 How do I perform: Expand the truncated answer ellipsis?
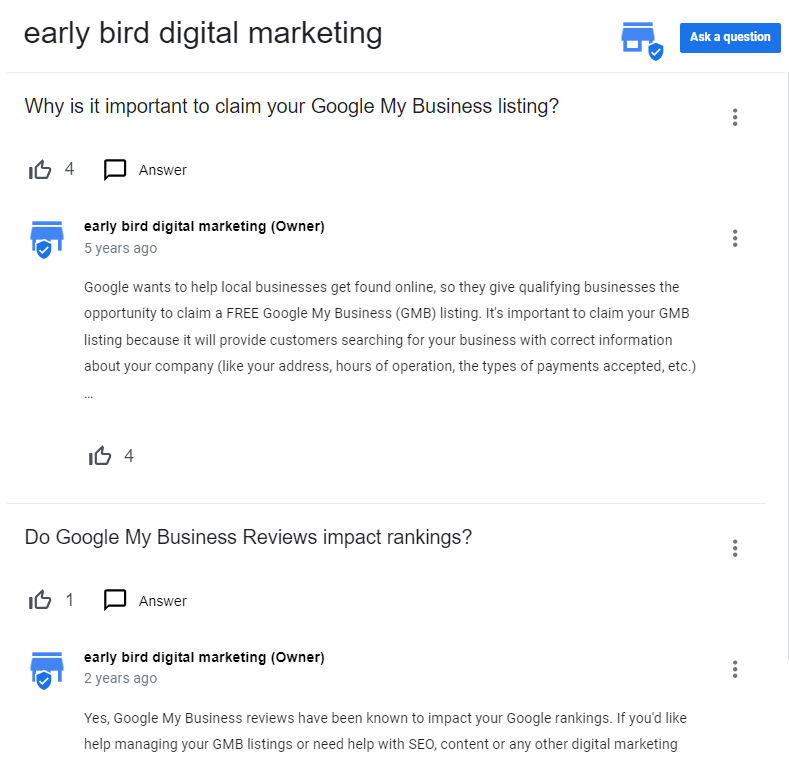[89, 394]
